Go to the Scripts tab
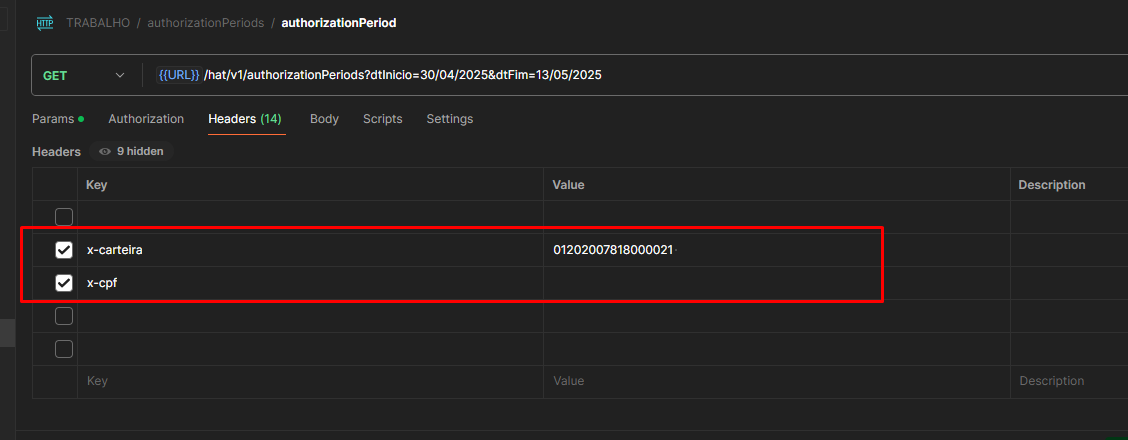1128x440 pixels. [382, 119]
